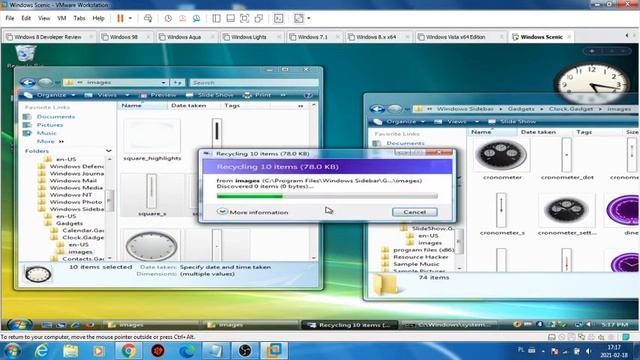This screenshot has height=360, width=640.
Task: Collapse the Folders pane chevron in left window
Action: 109,151
